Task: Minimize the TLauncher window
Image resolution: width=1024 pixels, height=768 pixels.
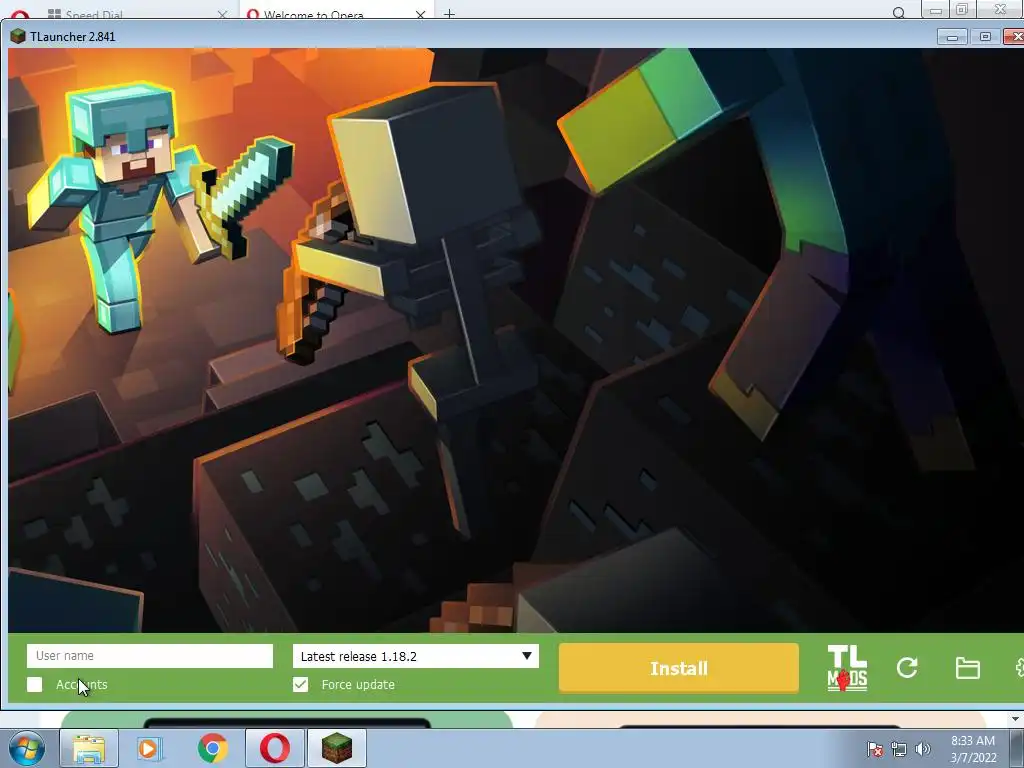Action: point(952,37)
